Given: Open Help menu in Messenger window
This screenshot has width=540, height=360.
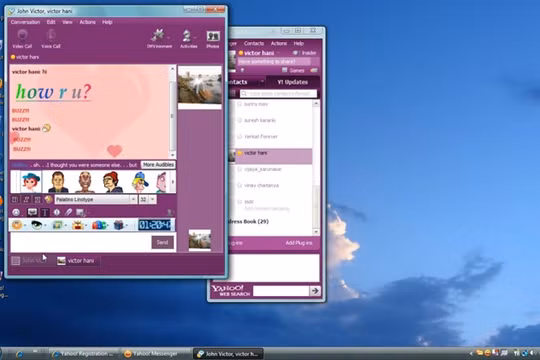Looking at the screenshot, I should (x=299, y=43).
